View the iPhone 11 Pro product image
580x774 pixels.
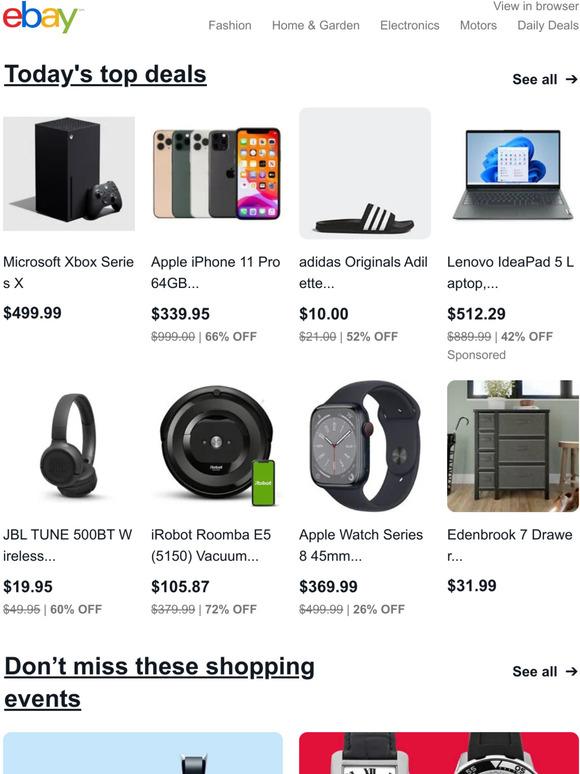(x=217, y=173)
